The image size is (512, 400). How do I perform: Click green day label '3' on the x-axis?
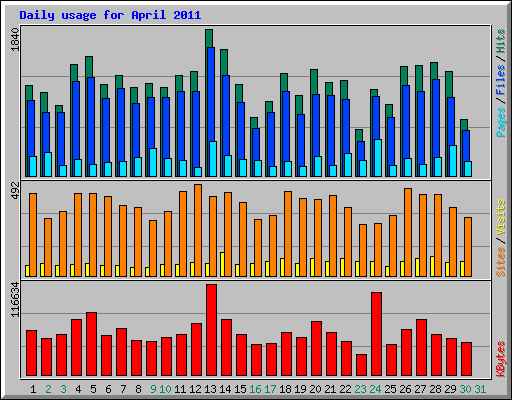click(63, 389)
